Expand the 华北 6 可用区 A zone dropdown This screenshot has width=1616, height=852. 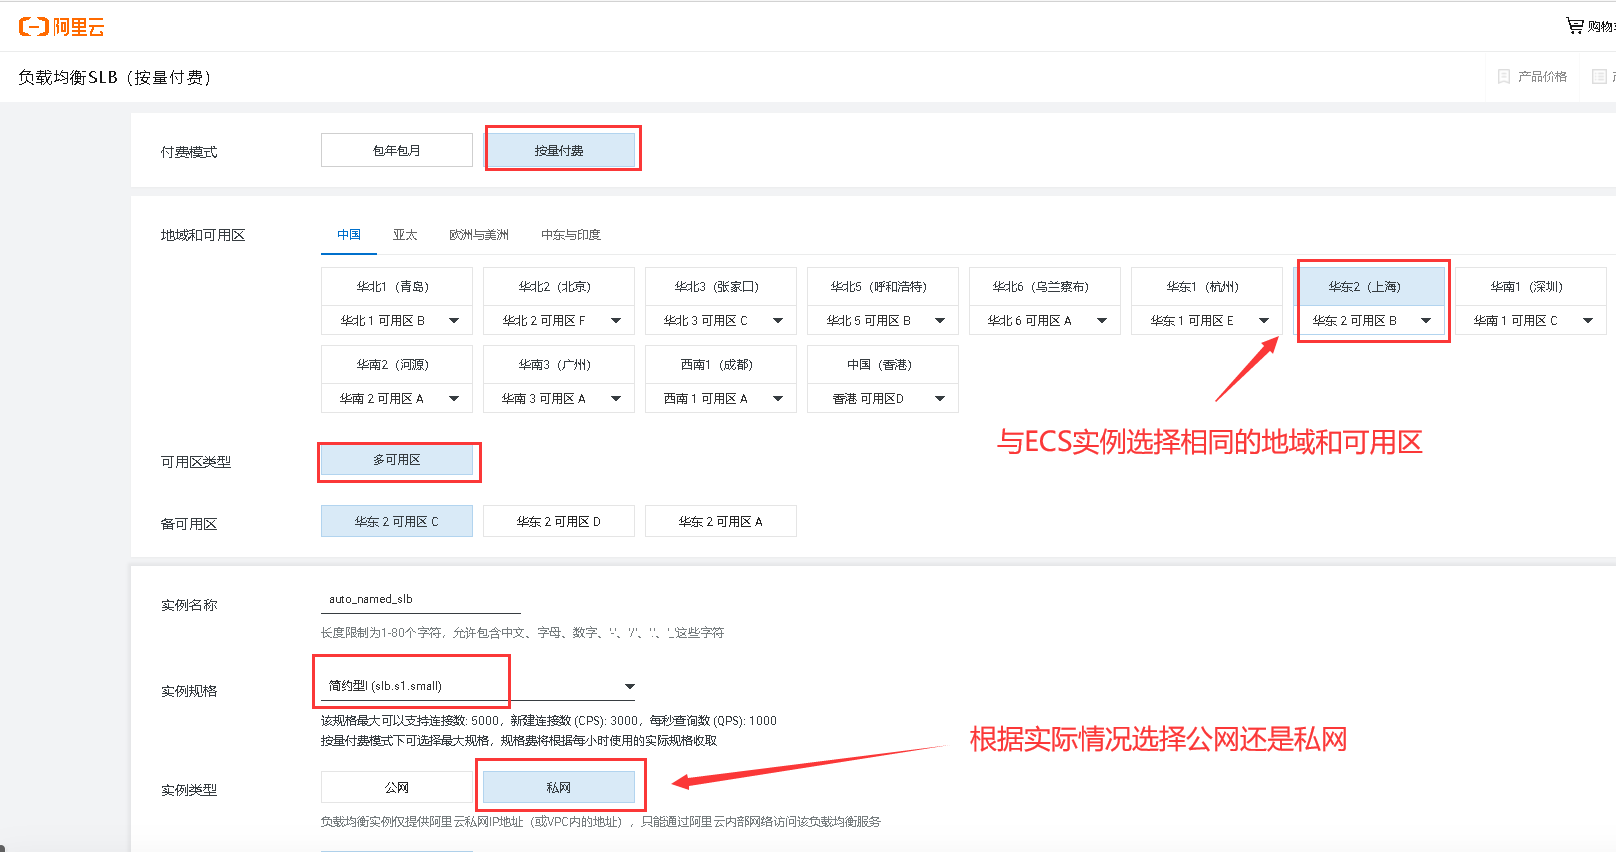[1045, 320]
